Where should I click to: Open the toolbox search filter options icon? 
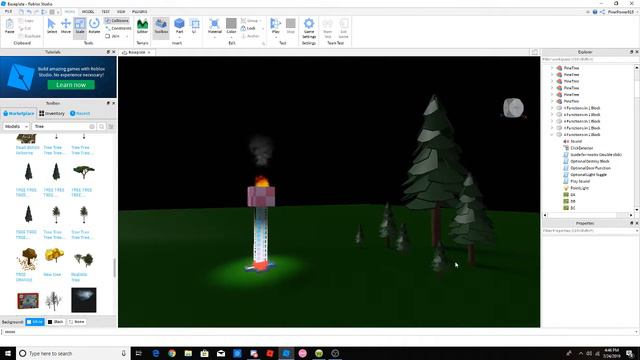(111, 127)
